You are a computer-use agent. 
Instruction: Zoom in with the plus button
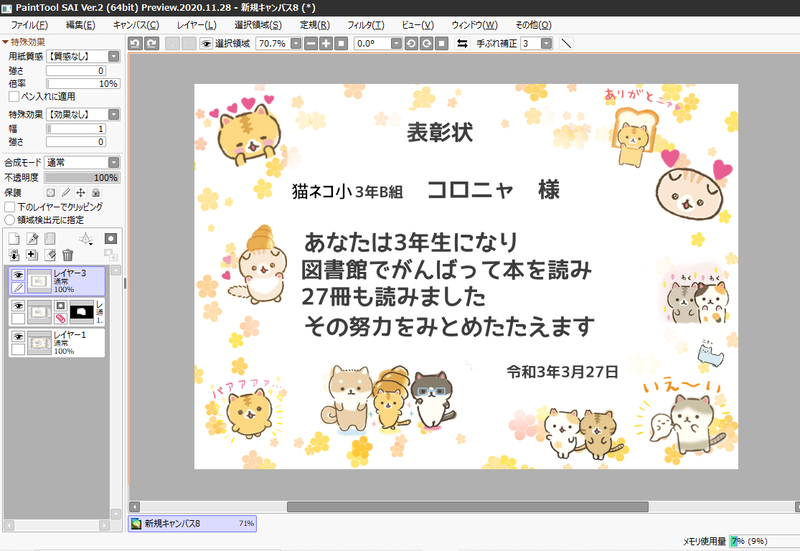pos(326,43)
